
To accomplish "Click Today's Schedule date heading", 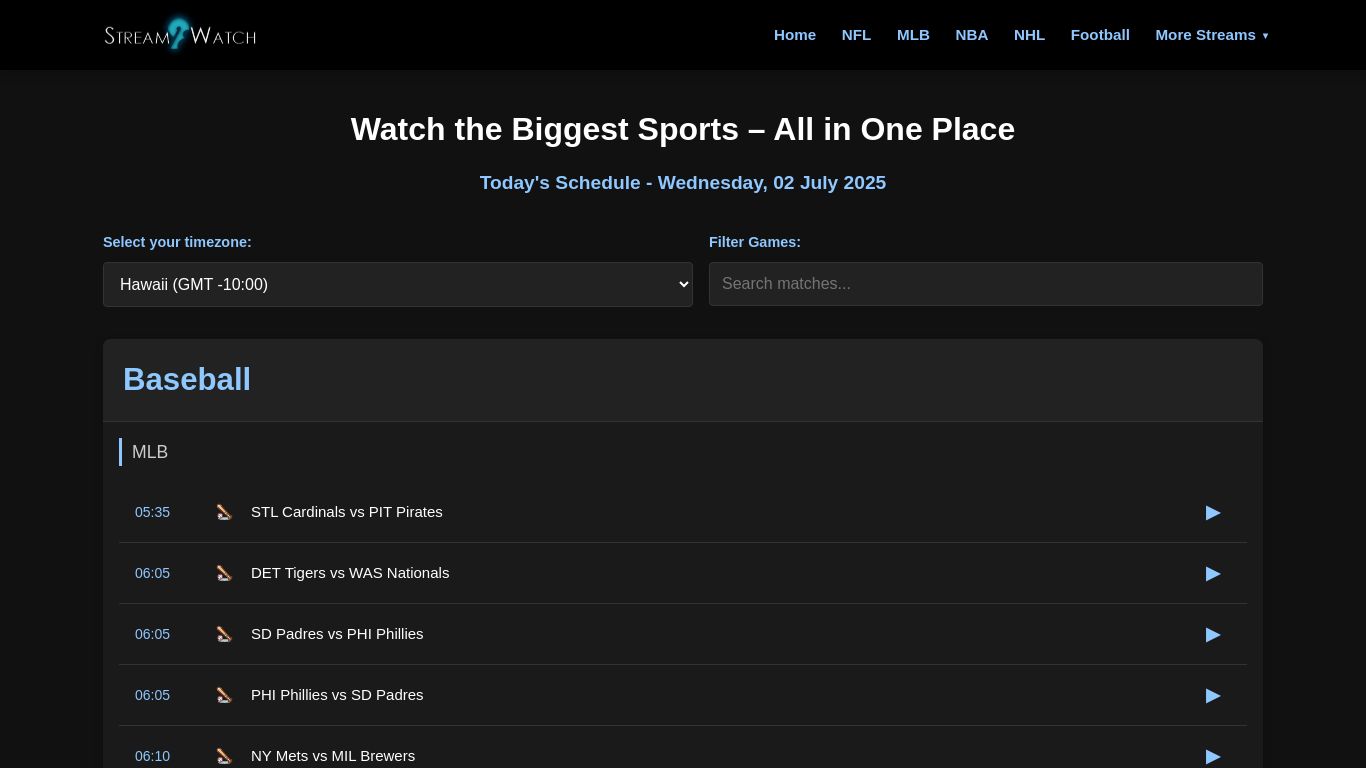I will (x=683, y=183).
